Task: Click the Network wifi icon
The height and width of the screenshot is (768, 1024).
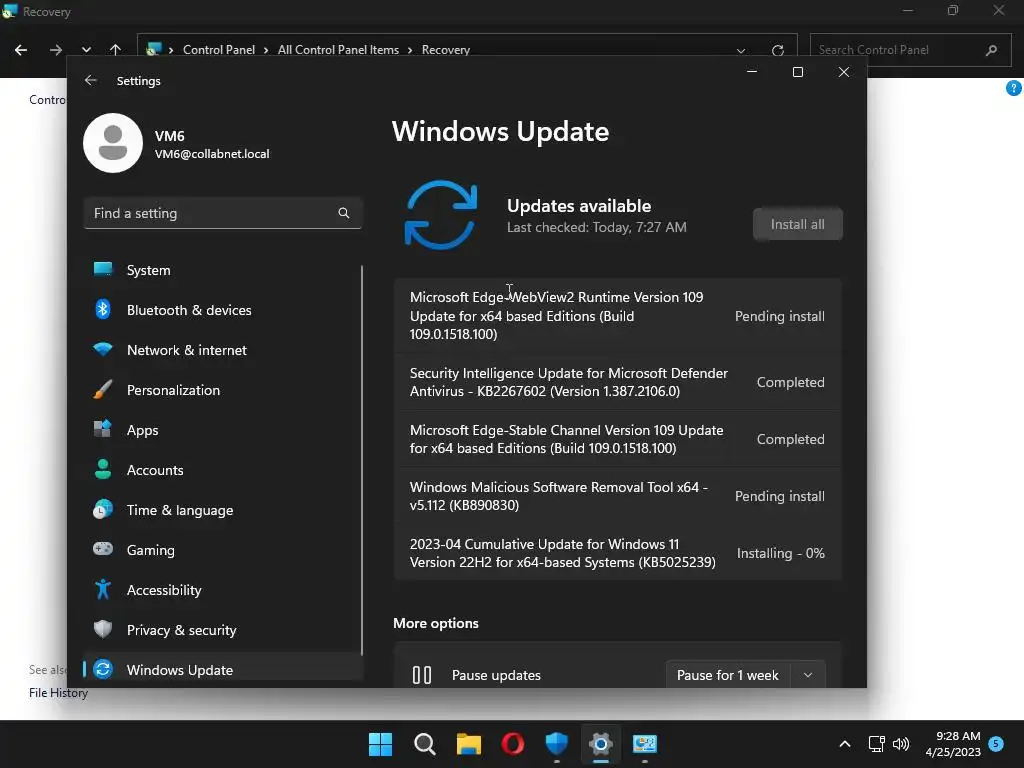Action: pyautogui.click(x=103, y=349)
